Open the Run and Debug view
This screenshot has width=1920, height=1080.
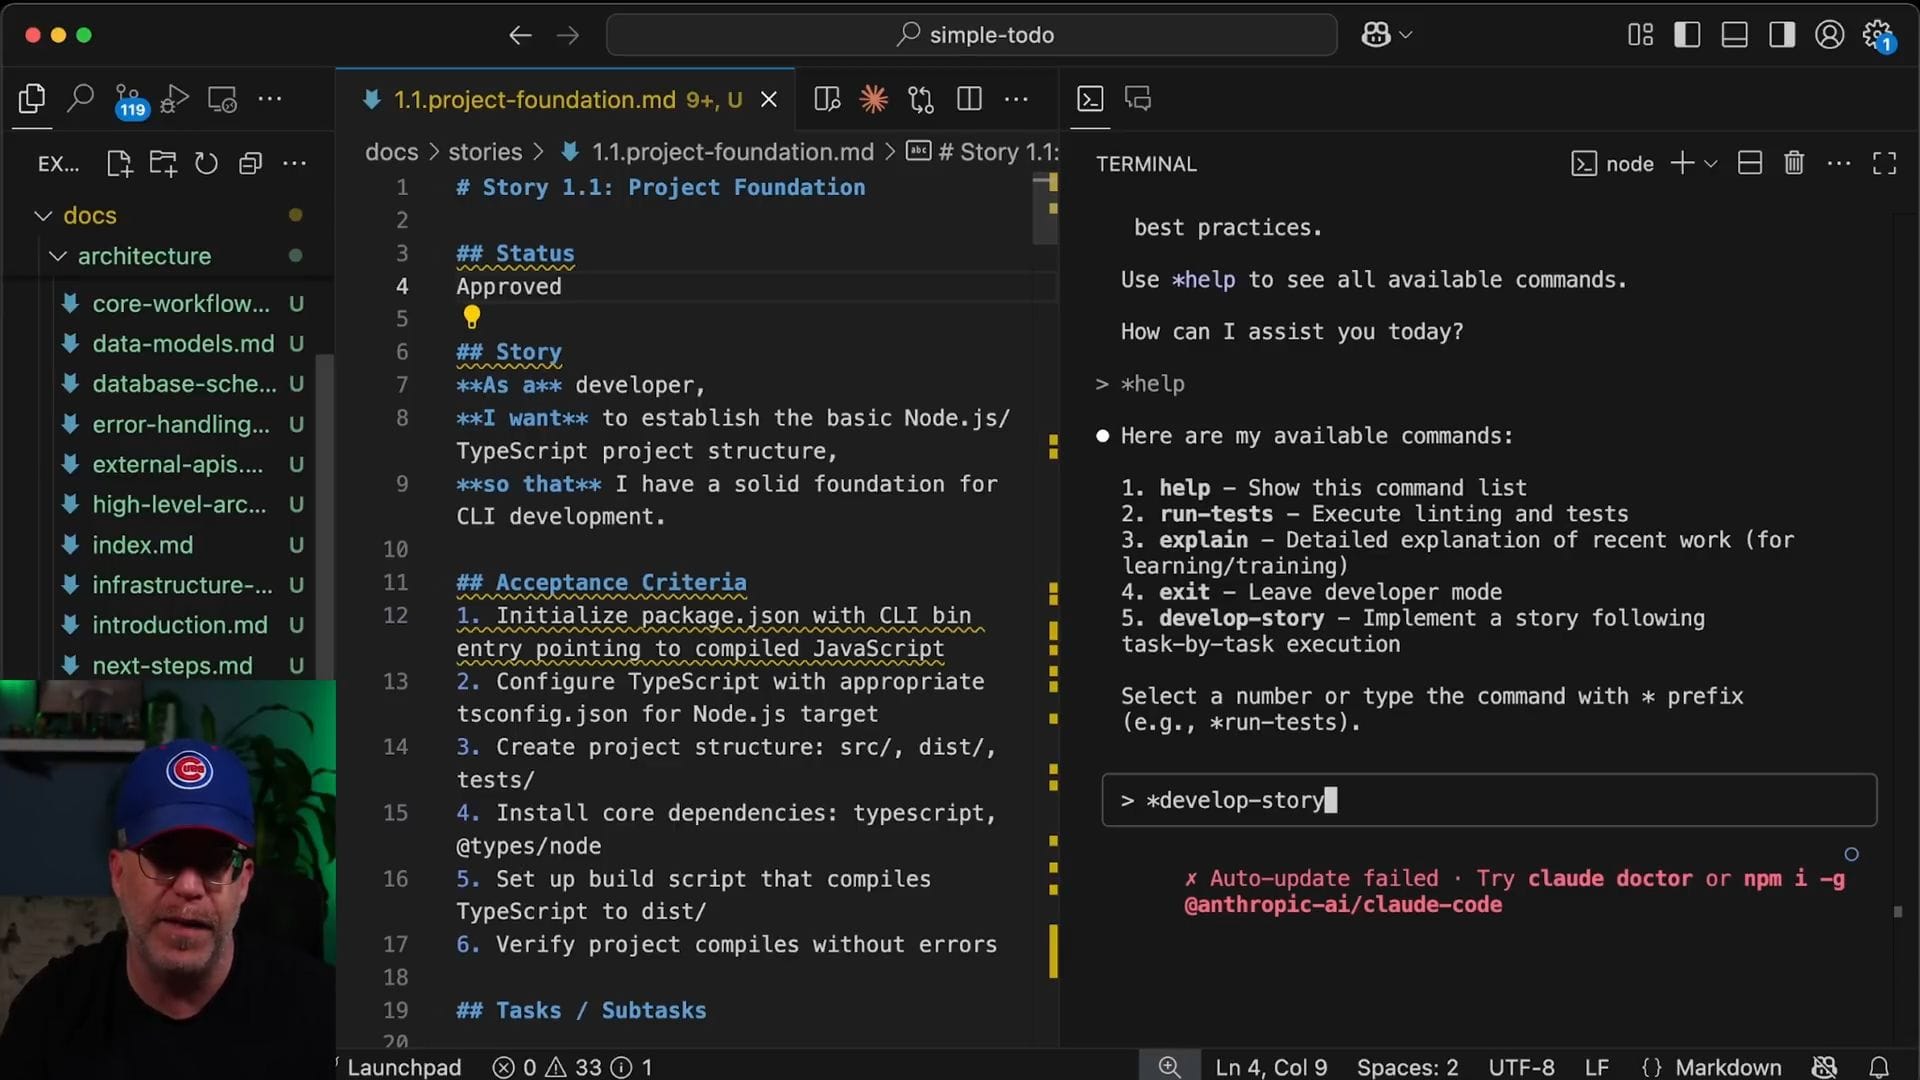click(x=174, y=99)
